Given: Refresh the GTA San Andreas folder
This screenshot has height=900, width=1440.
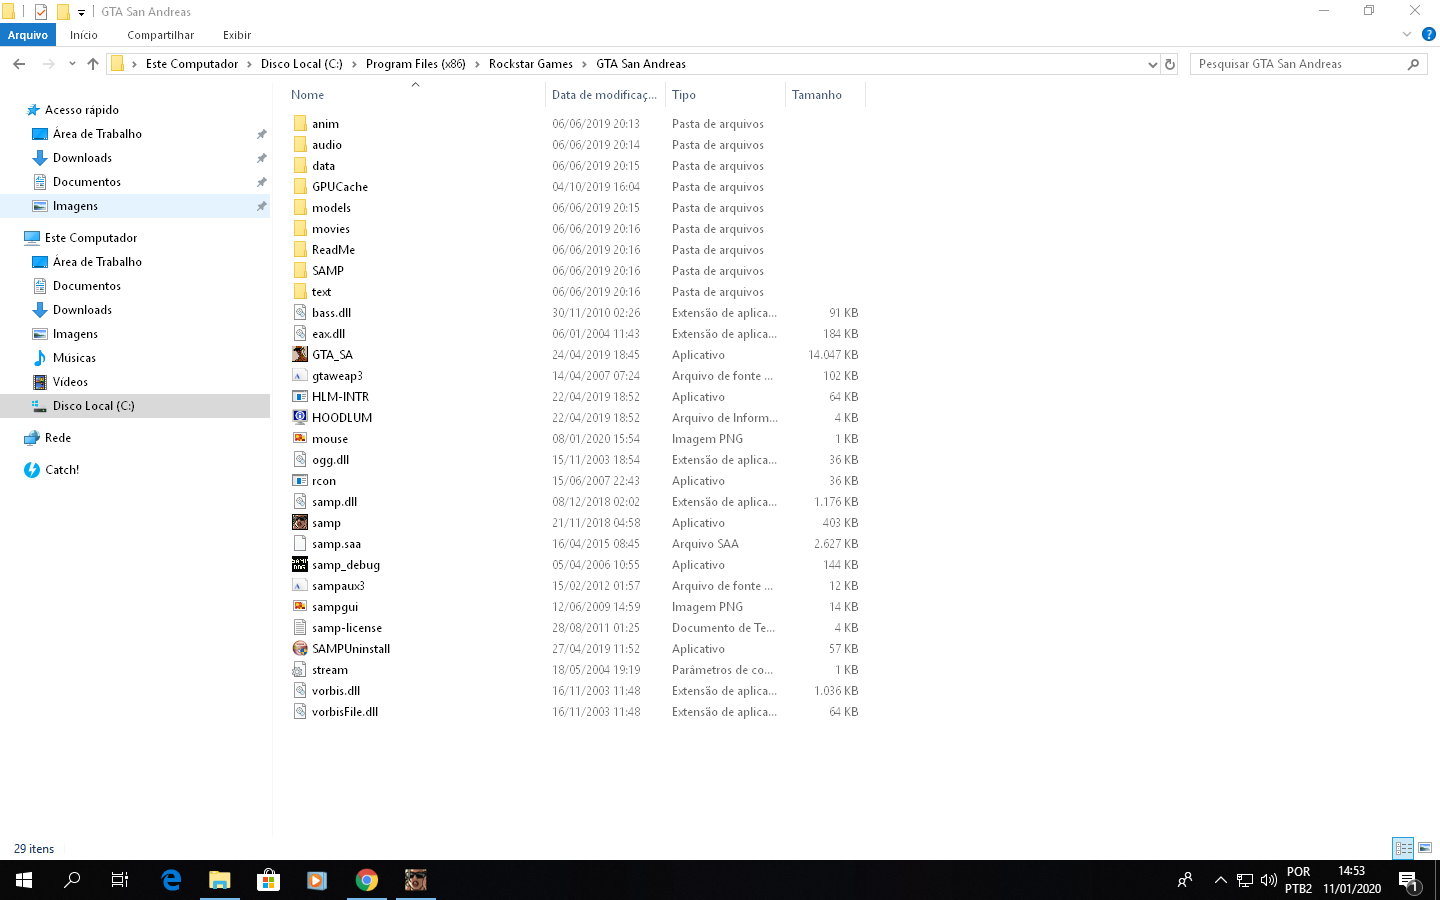Looking at the screenshot, I should click(1170, 64).
